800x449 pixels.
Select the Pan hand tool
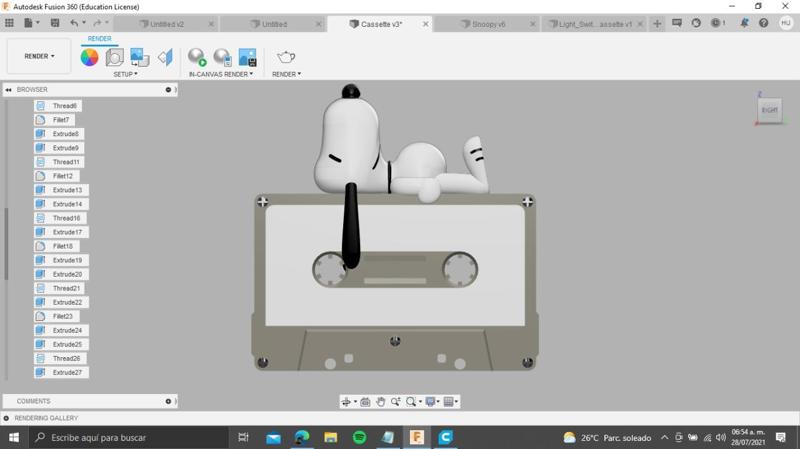click(x=381, y=402)
